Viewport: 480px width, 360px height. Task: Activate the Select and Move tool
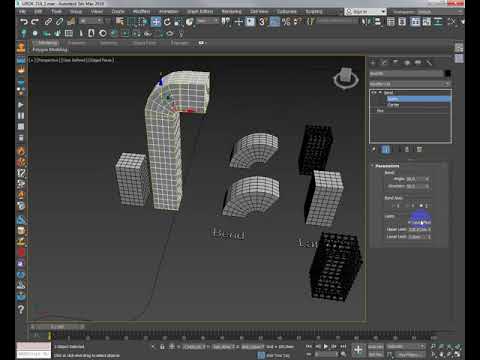(x=156, y=22)
